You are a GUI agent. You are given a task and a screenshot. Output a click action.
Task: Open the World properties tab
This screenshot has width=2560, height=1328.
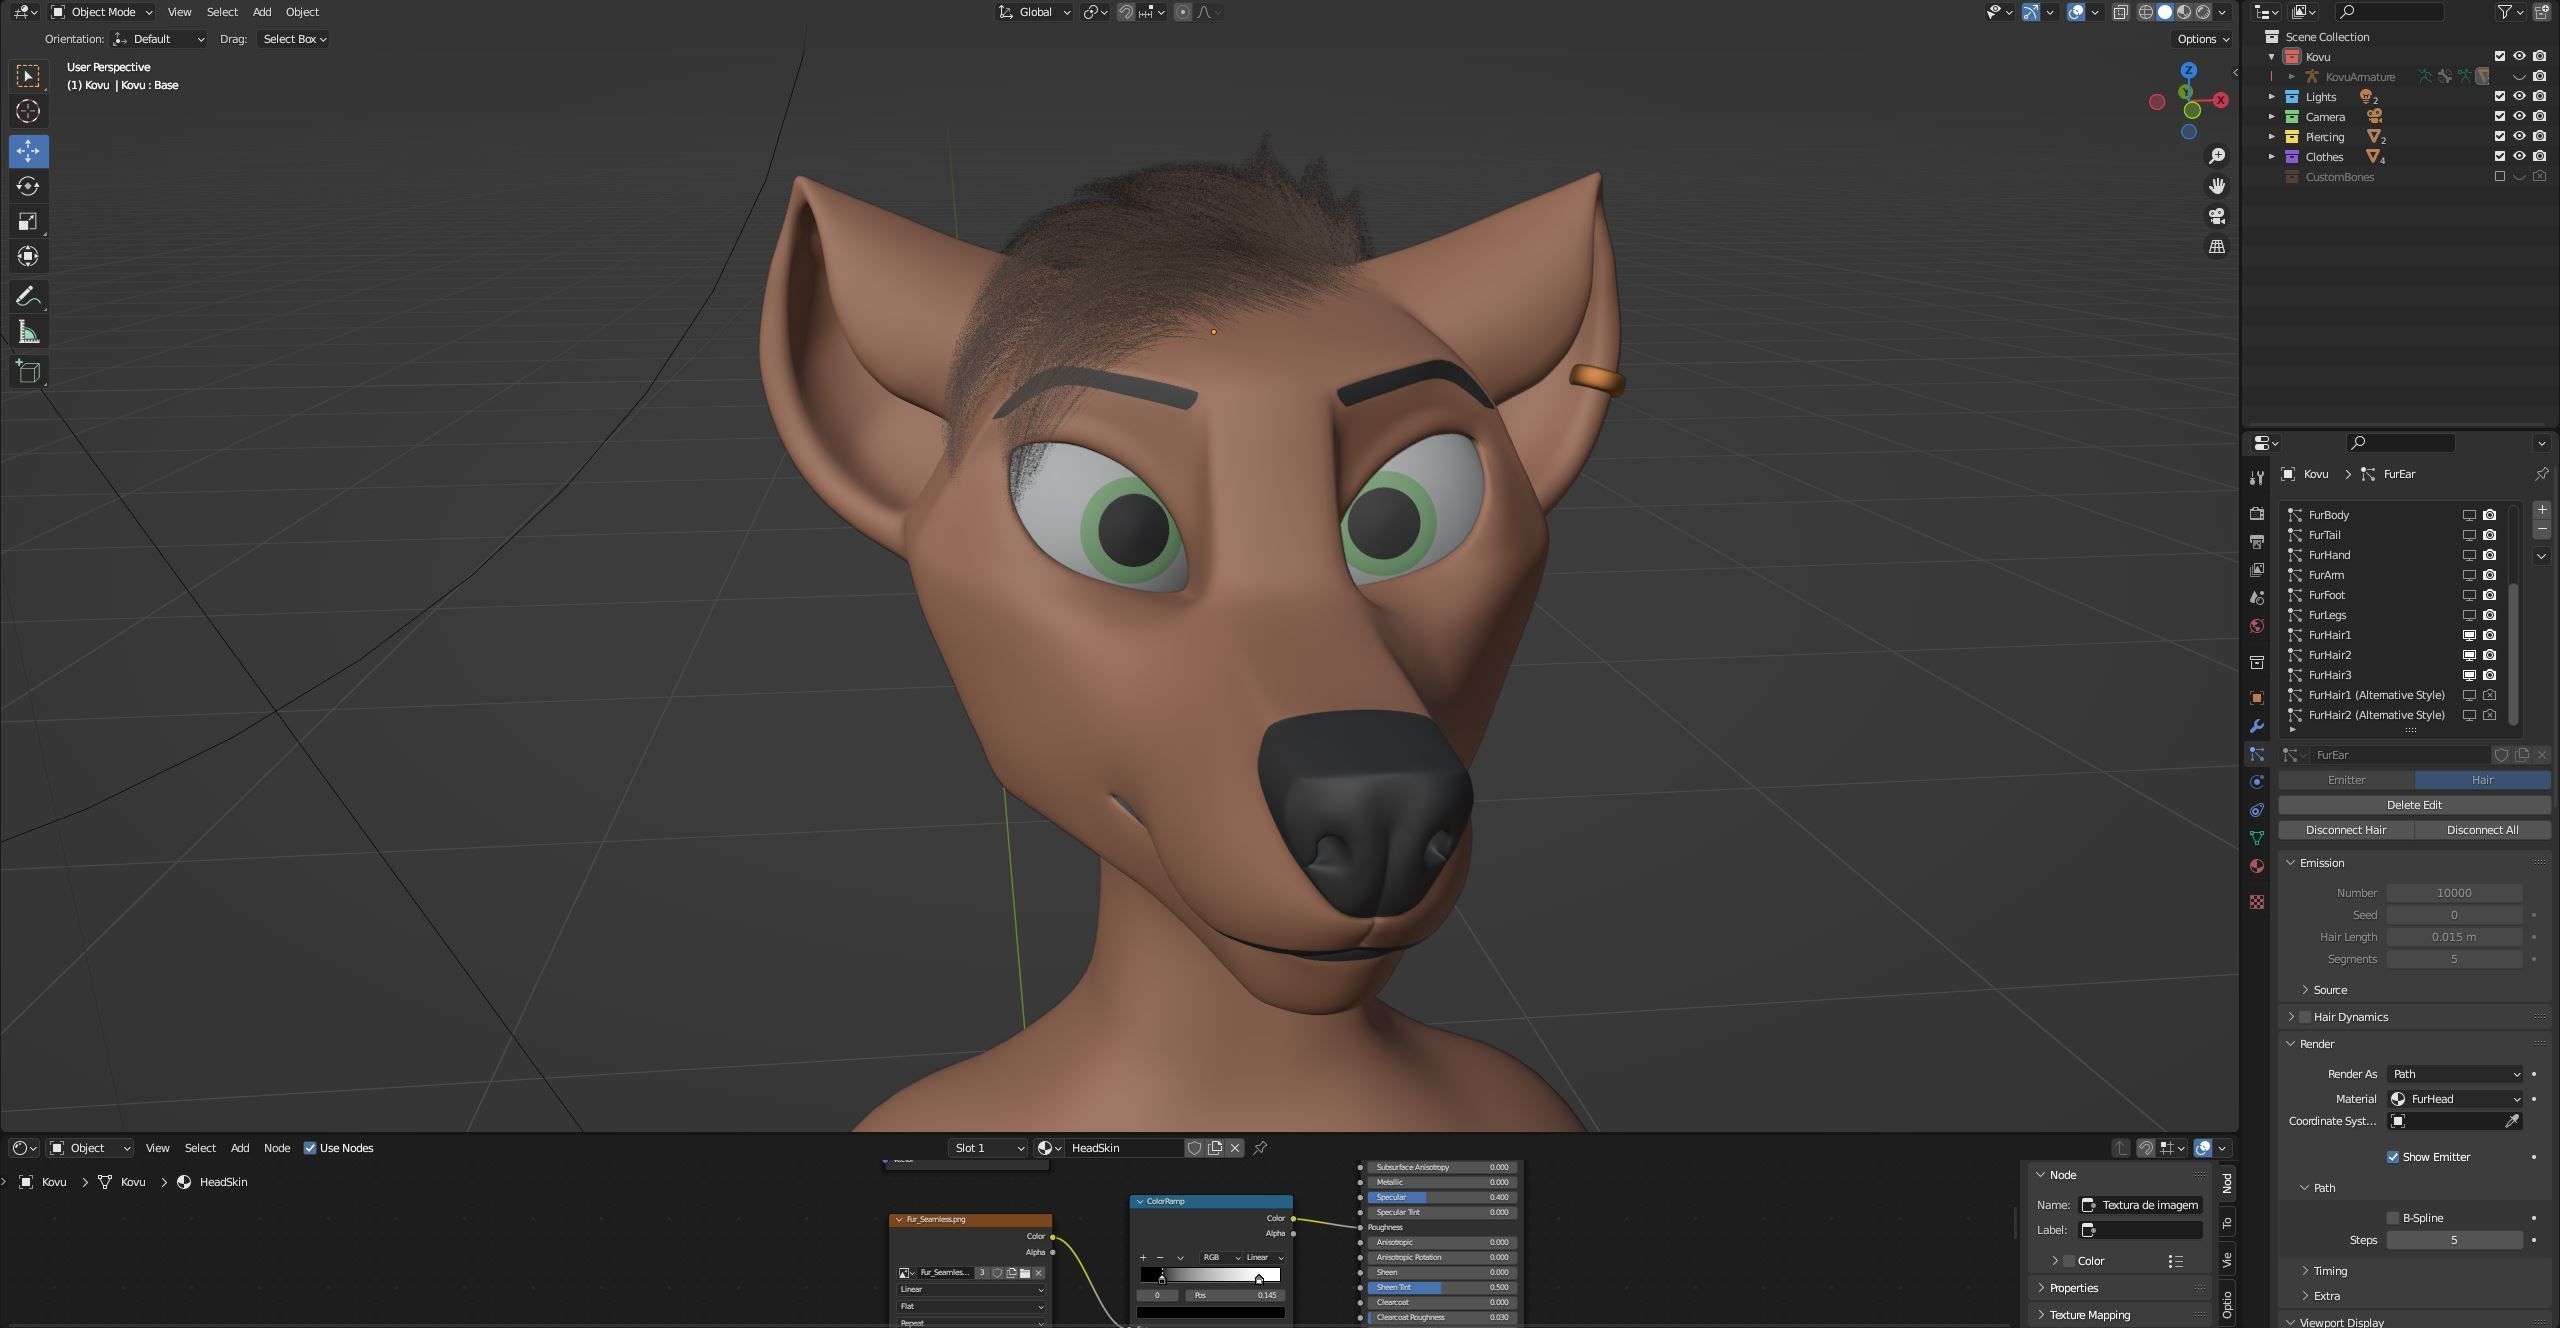pos(2257,626)
